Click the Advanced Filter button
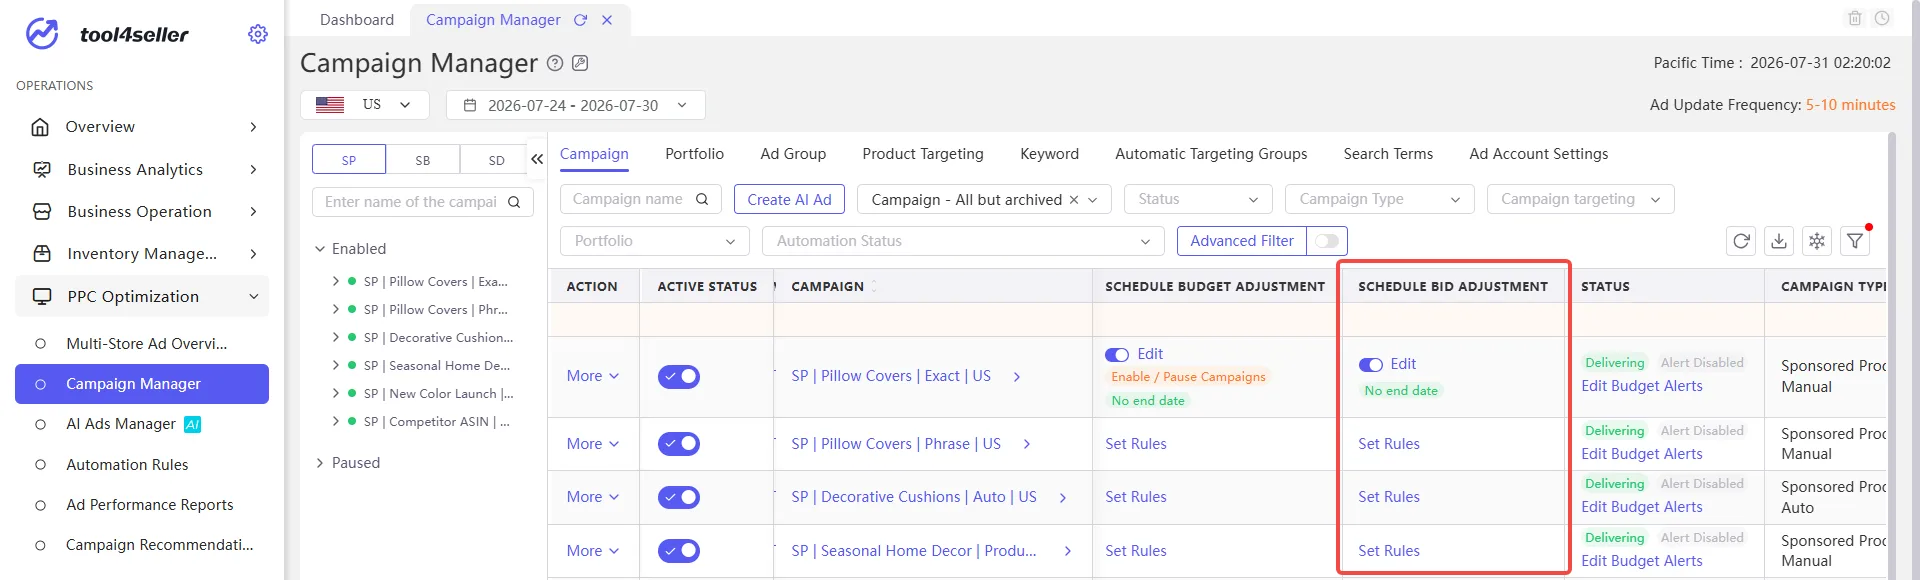1920x580 pixels. [x=1242, y=241]
